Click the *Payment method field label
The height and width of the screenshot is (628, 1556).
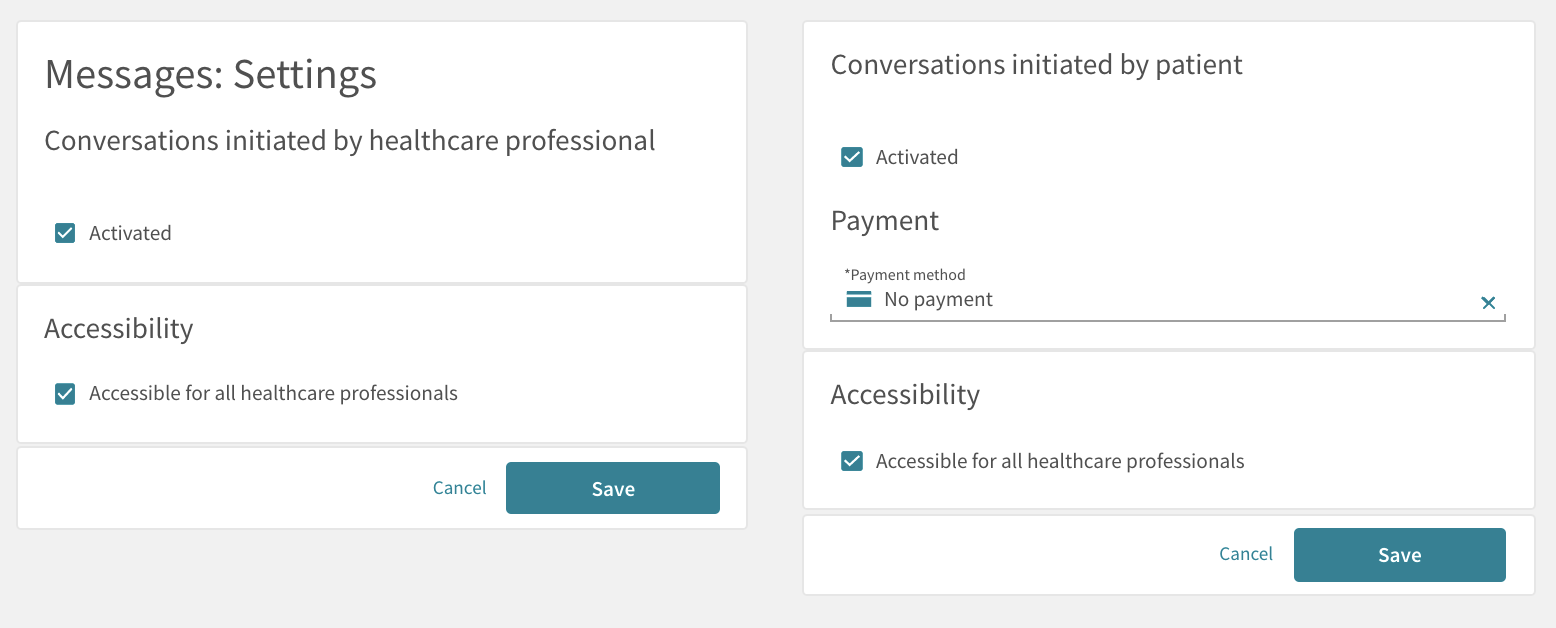(x=905, y=275)
